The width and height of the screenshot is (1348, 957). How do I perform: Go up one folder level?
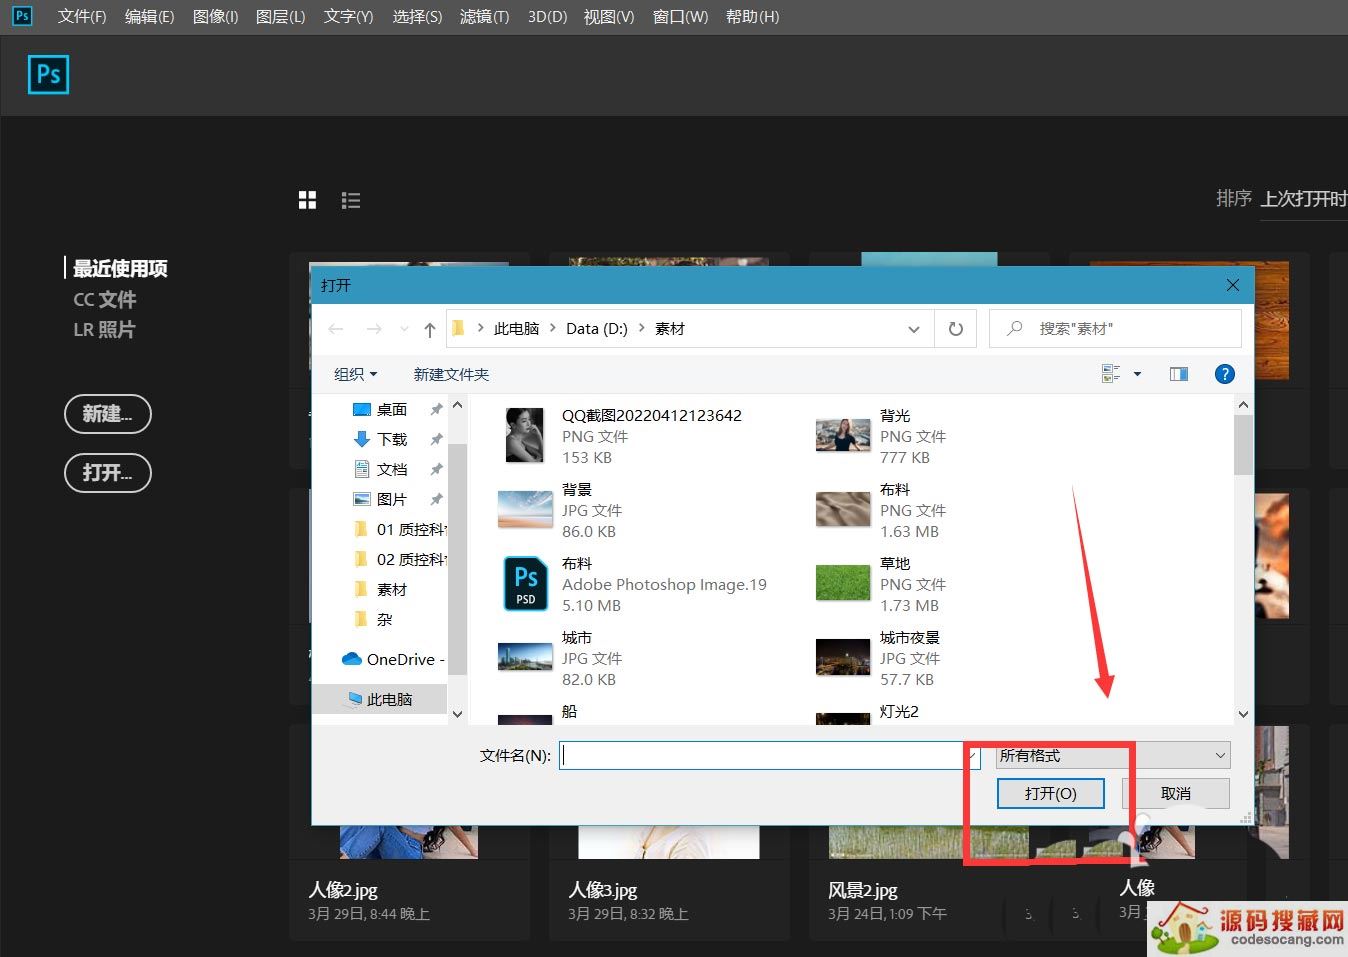tap(429, 329)
